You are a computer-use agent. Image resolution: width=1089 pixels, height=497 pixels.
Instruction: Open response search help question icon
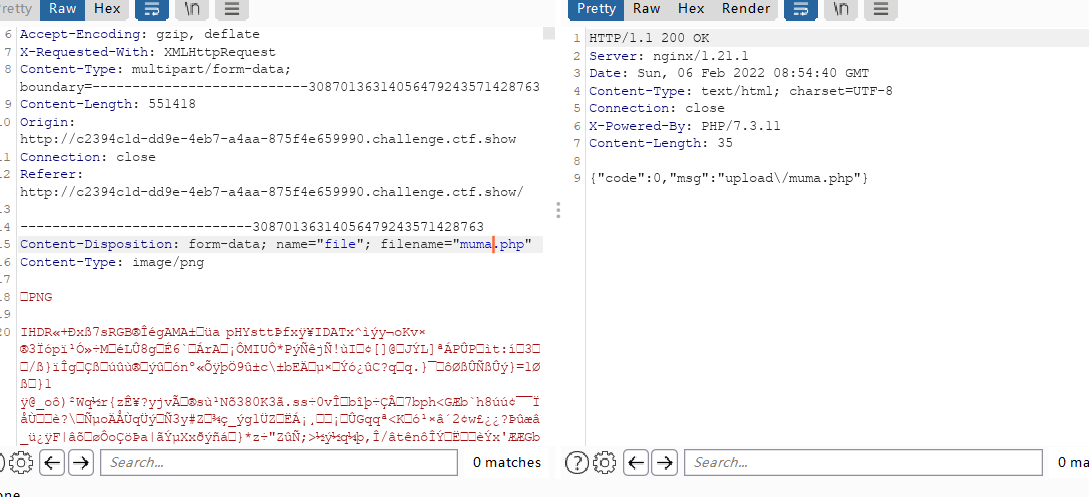(576, 462)
